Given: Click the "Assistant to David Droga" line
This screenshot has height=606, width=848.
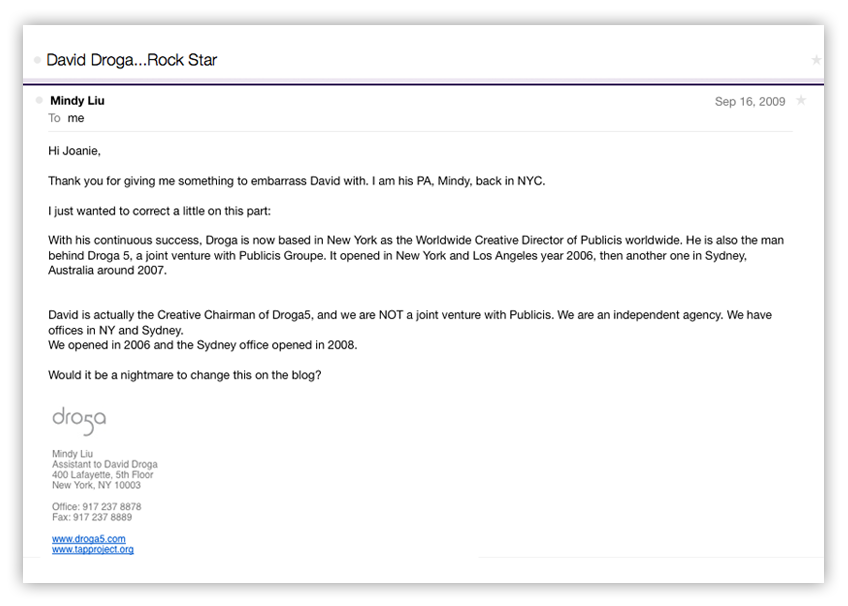Looking at the screenshot, I should tap(105, 464).
